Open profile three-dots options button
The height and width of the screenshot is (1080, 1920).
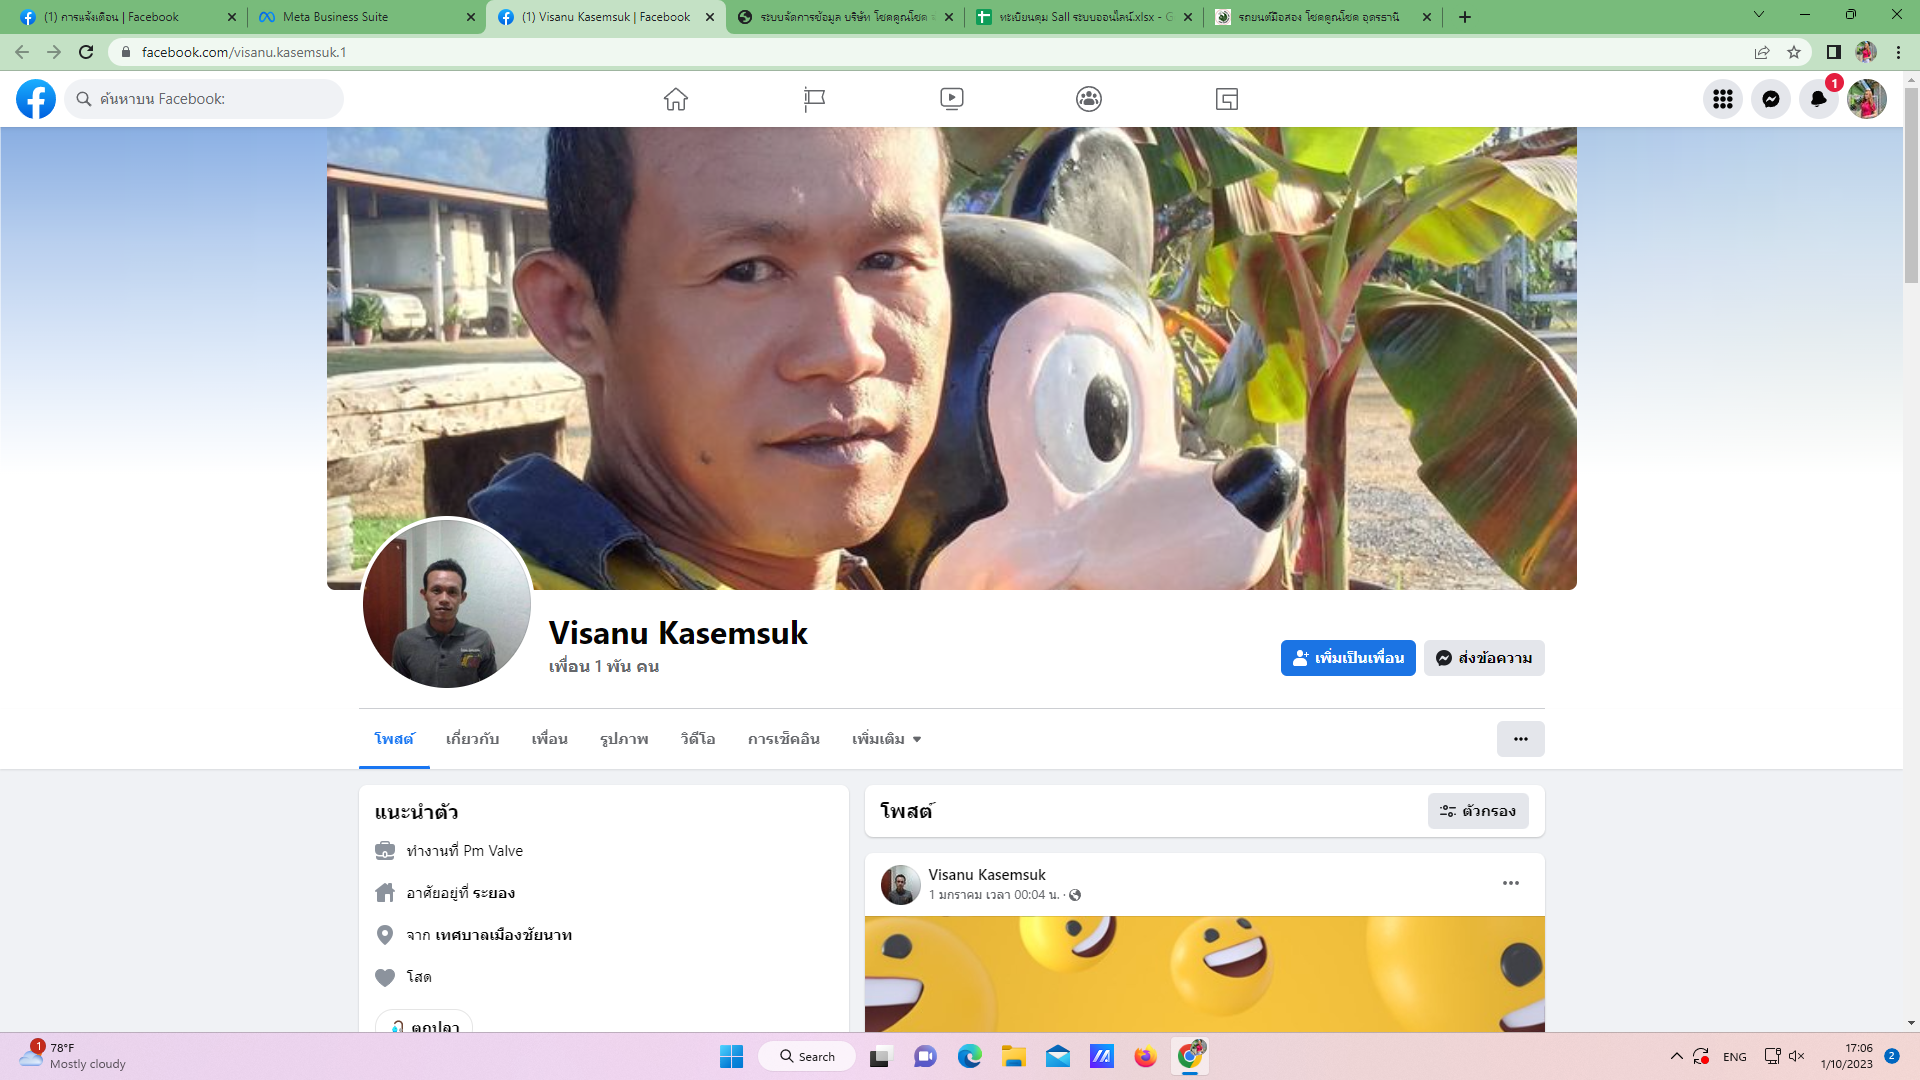[1520, 739]
